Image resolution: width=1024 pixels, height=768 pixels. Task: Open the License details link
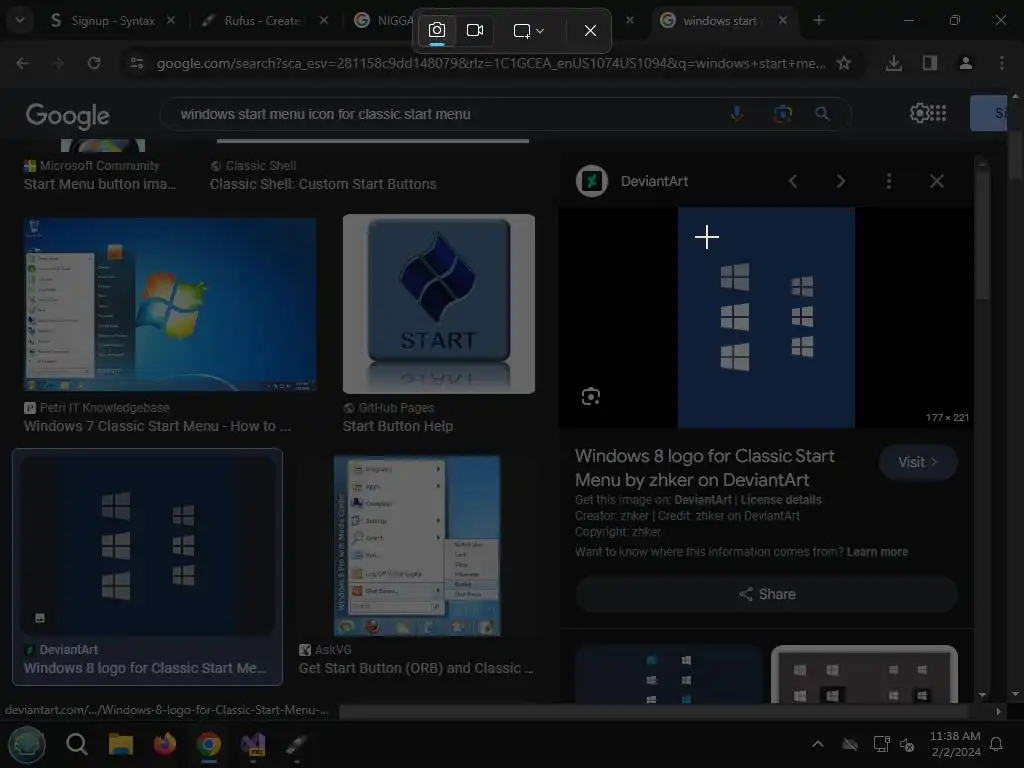point(780,500)
